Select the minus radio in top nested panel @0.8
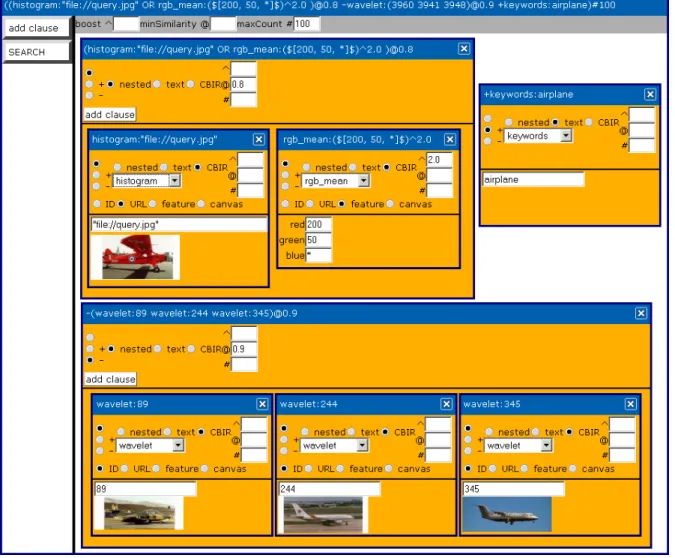The width and height of the screenshot is (675, 558). 90,95
